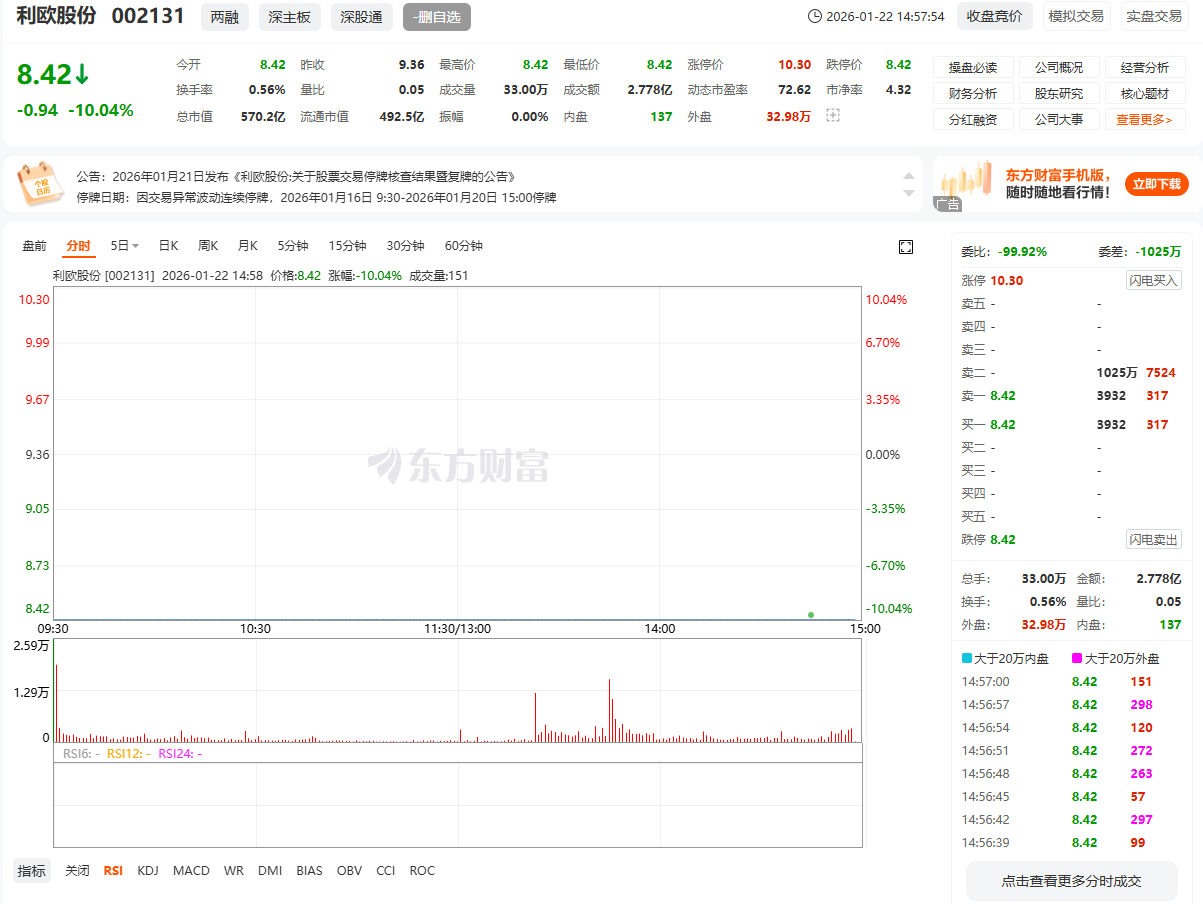Open 分红融资 link

[973, 119]
